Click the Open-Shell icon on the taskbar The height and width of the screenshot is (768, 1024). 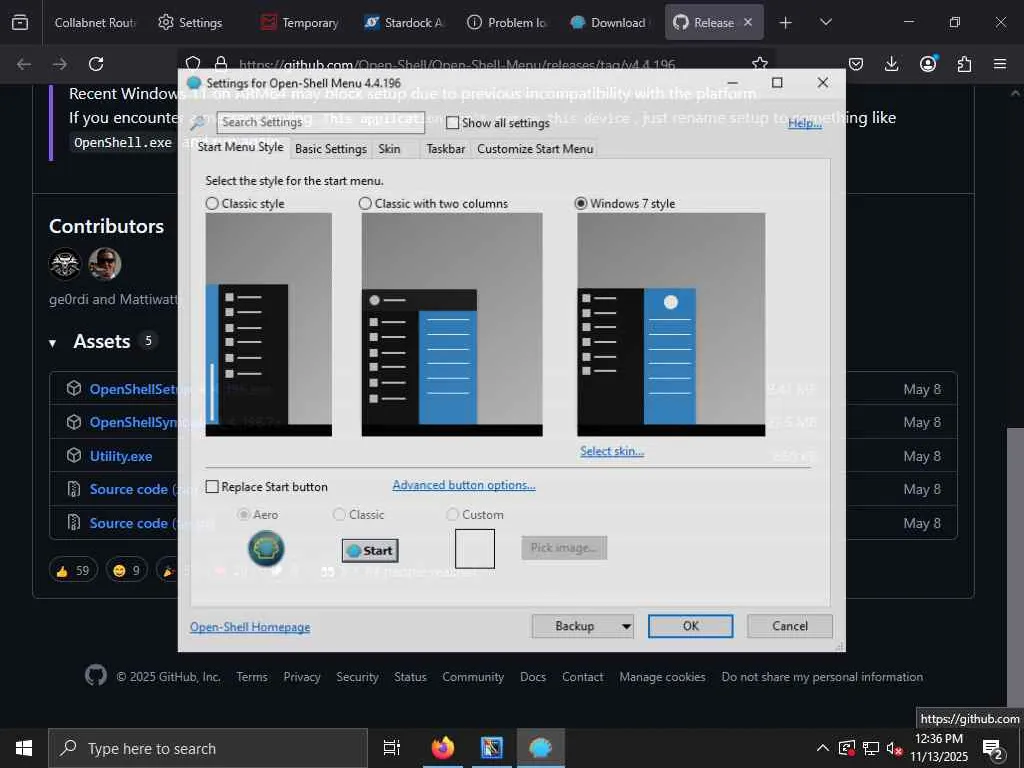541,748
